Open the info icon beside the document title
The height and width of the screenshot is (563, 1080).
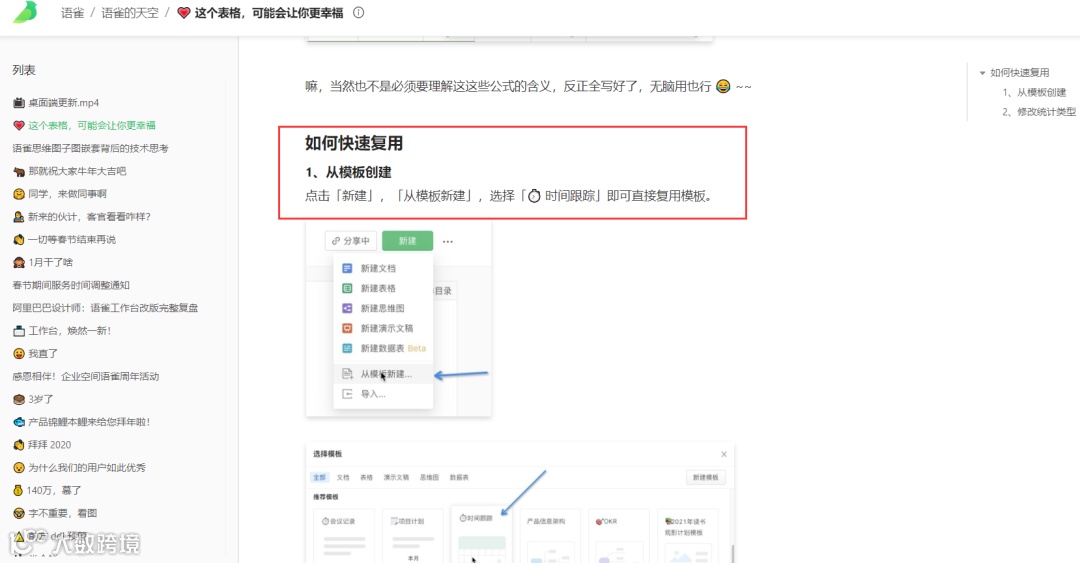(x=358, y=12)
